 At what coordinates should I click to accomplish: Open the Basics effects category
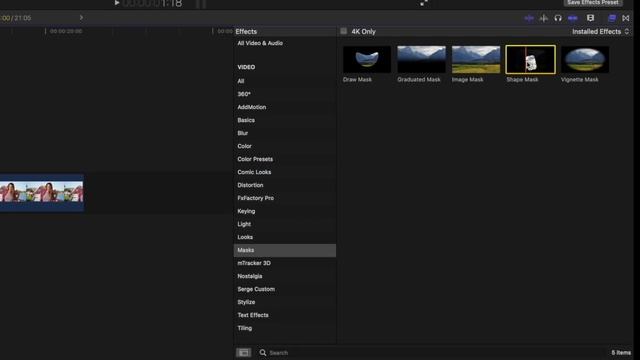coord(246,120)
